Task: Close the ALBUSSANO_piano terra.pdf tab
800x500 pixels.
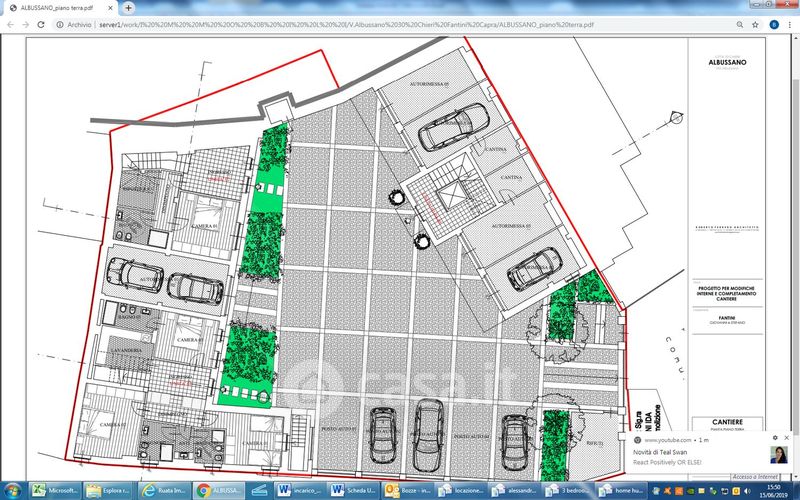Action: coord(111,7)
